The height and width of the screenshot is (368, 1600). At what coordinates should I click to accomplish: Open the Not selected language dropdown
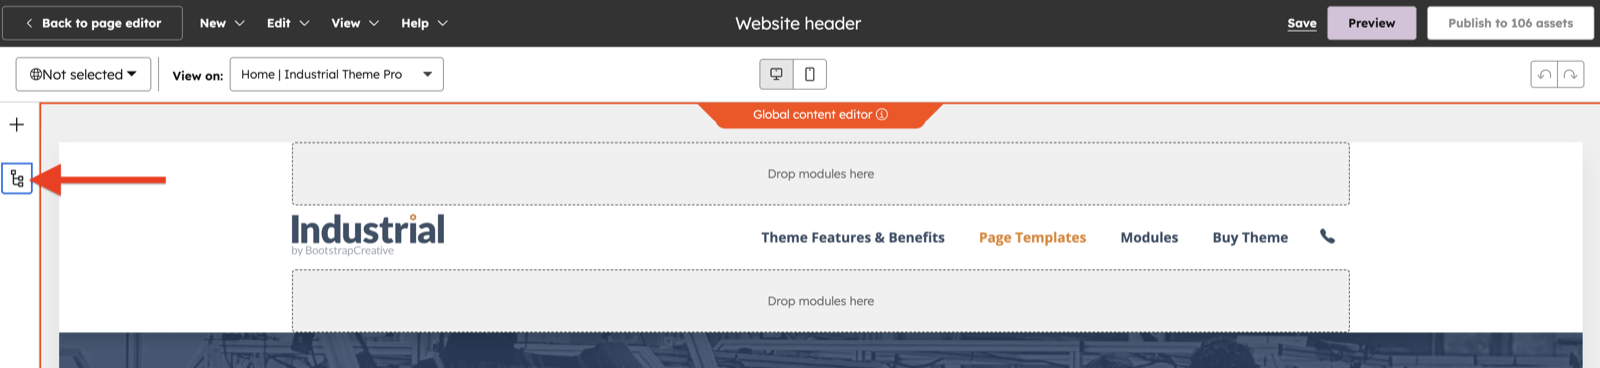coord(83,74)
